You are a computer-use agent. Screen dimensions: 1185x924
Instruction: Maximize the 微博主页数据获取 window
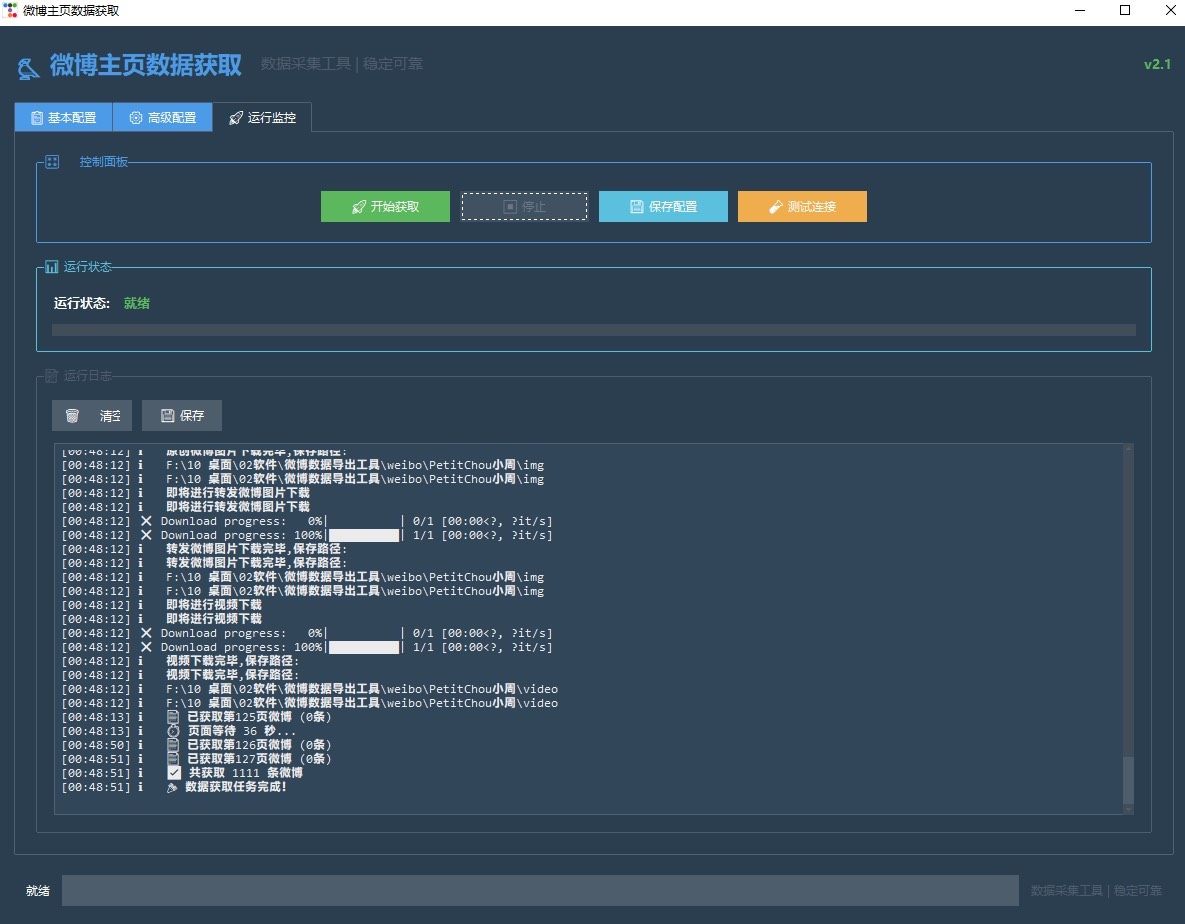[1125, 11]
